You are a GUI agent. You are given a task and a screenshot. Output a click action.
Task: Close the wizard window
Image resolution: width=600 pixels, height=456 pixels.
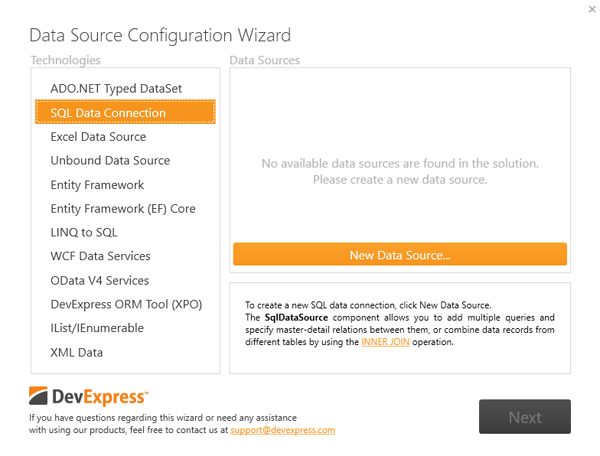pos(581,10)
